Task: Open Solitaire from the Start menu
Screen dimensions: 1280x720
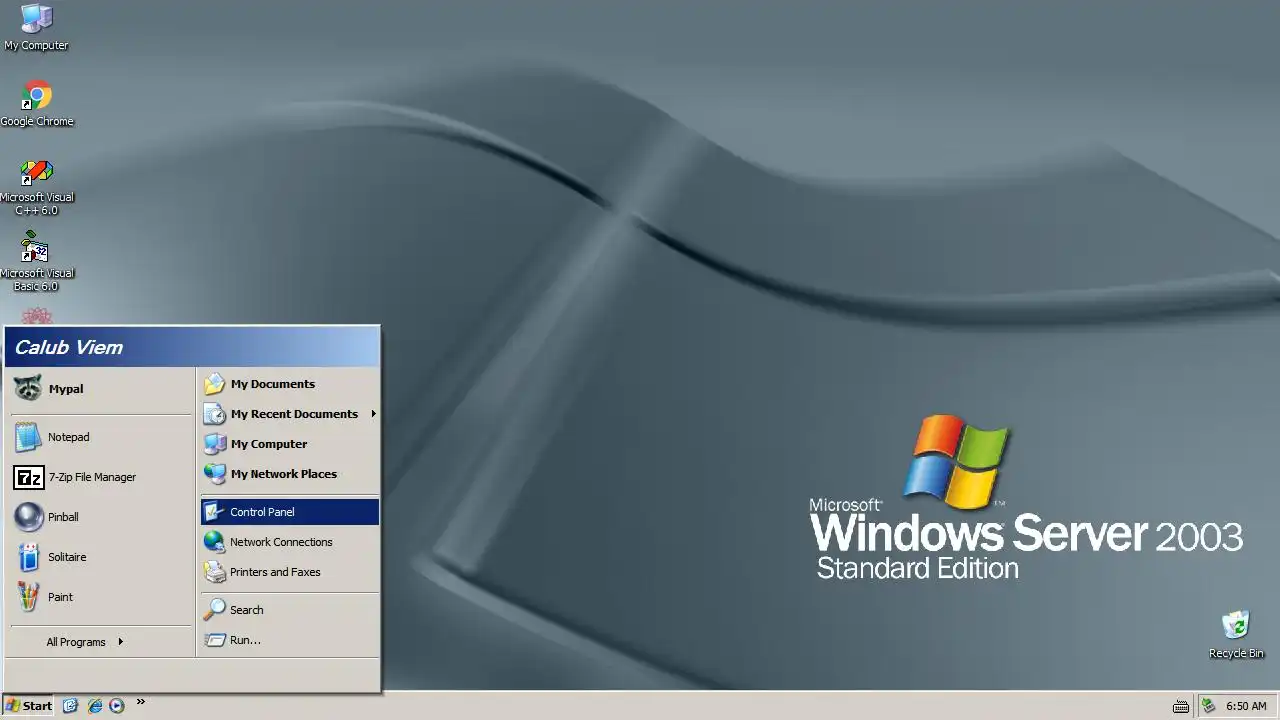Action: pos(100,557)
